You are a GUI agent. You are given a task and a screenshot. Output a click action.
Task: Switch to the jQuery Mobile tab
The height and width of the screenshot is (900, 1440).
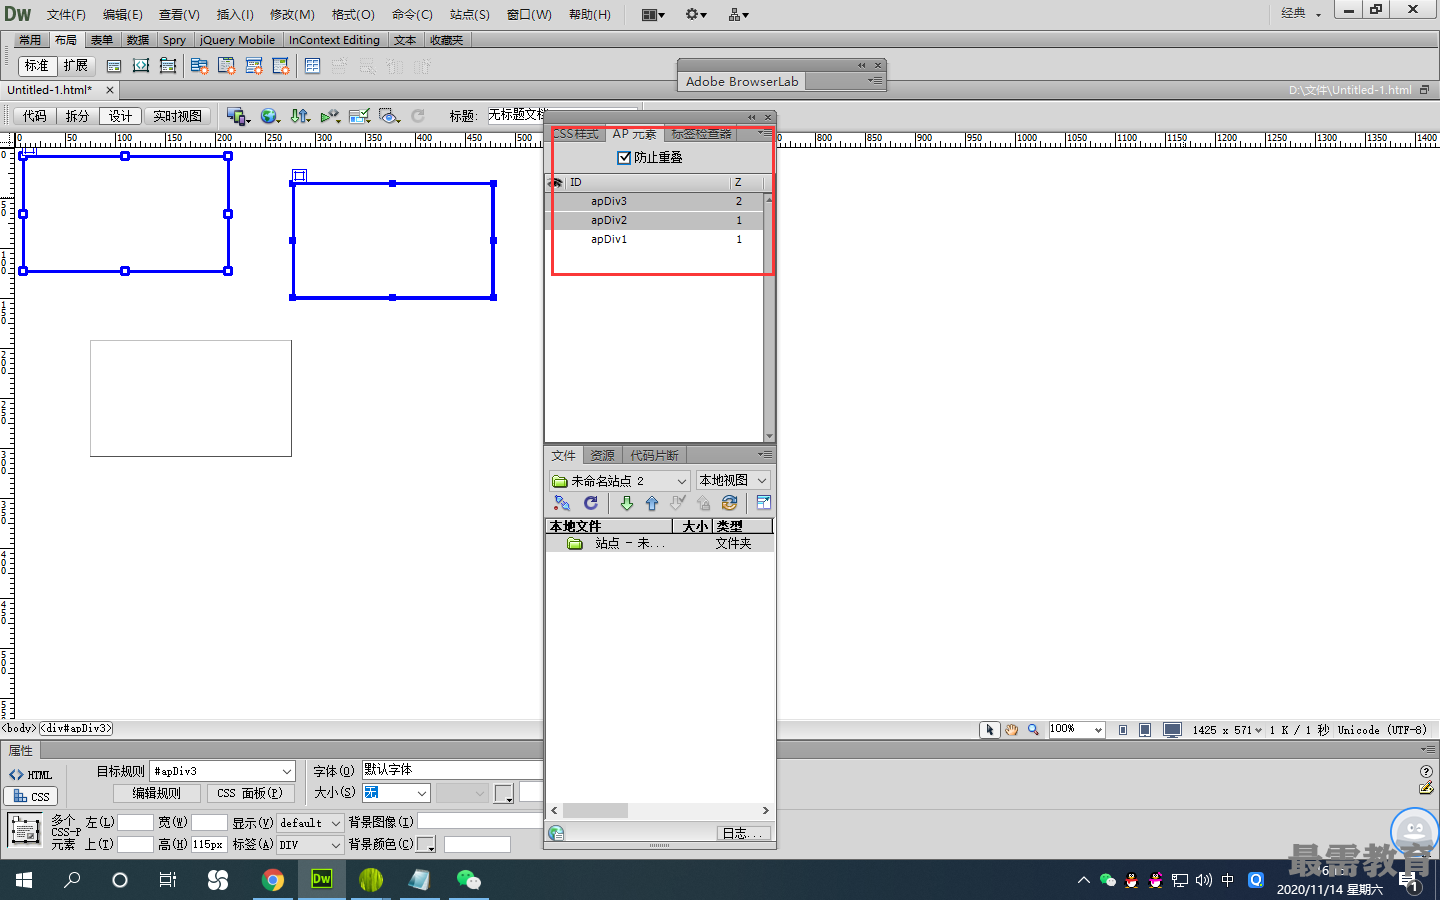[237, 40]
